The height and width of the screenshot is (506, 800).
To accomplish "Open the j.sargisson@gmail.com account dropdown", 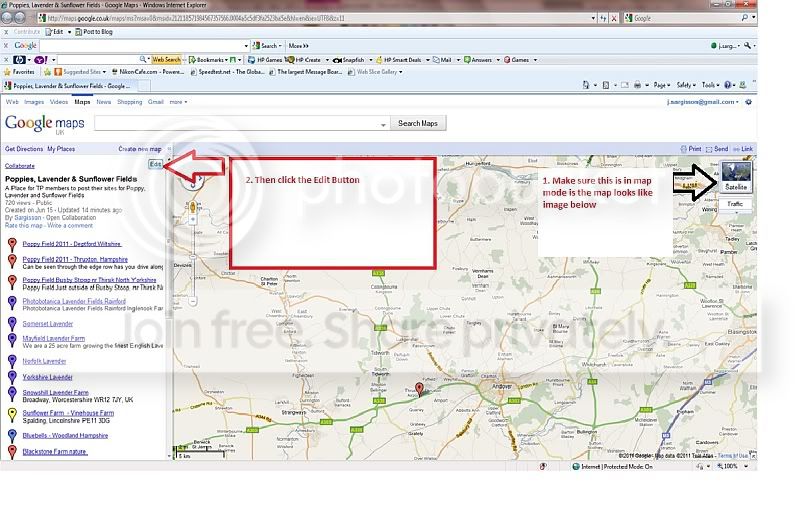I will click(x=703, y=102).
